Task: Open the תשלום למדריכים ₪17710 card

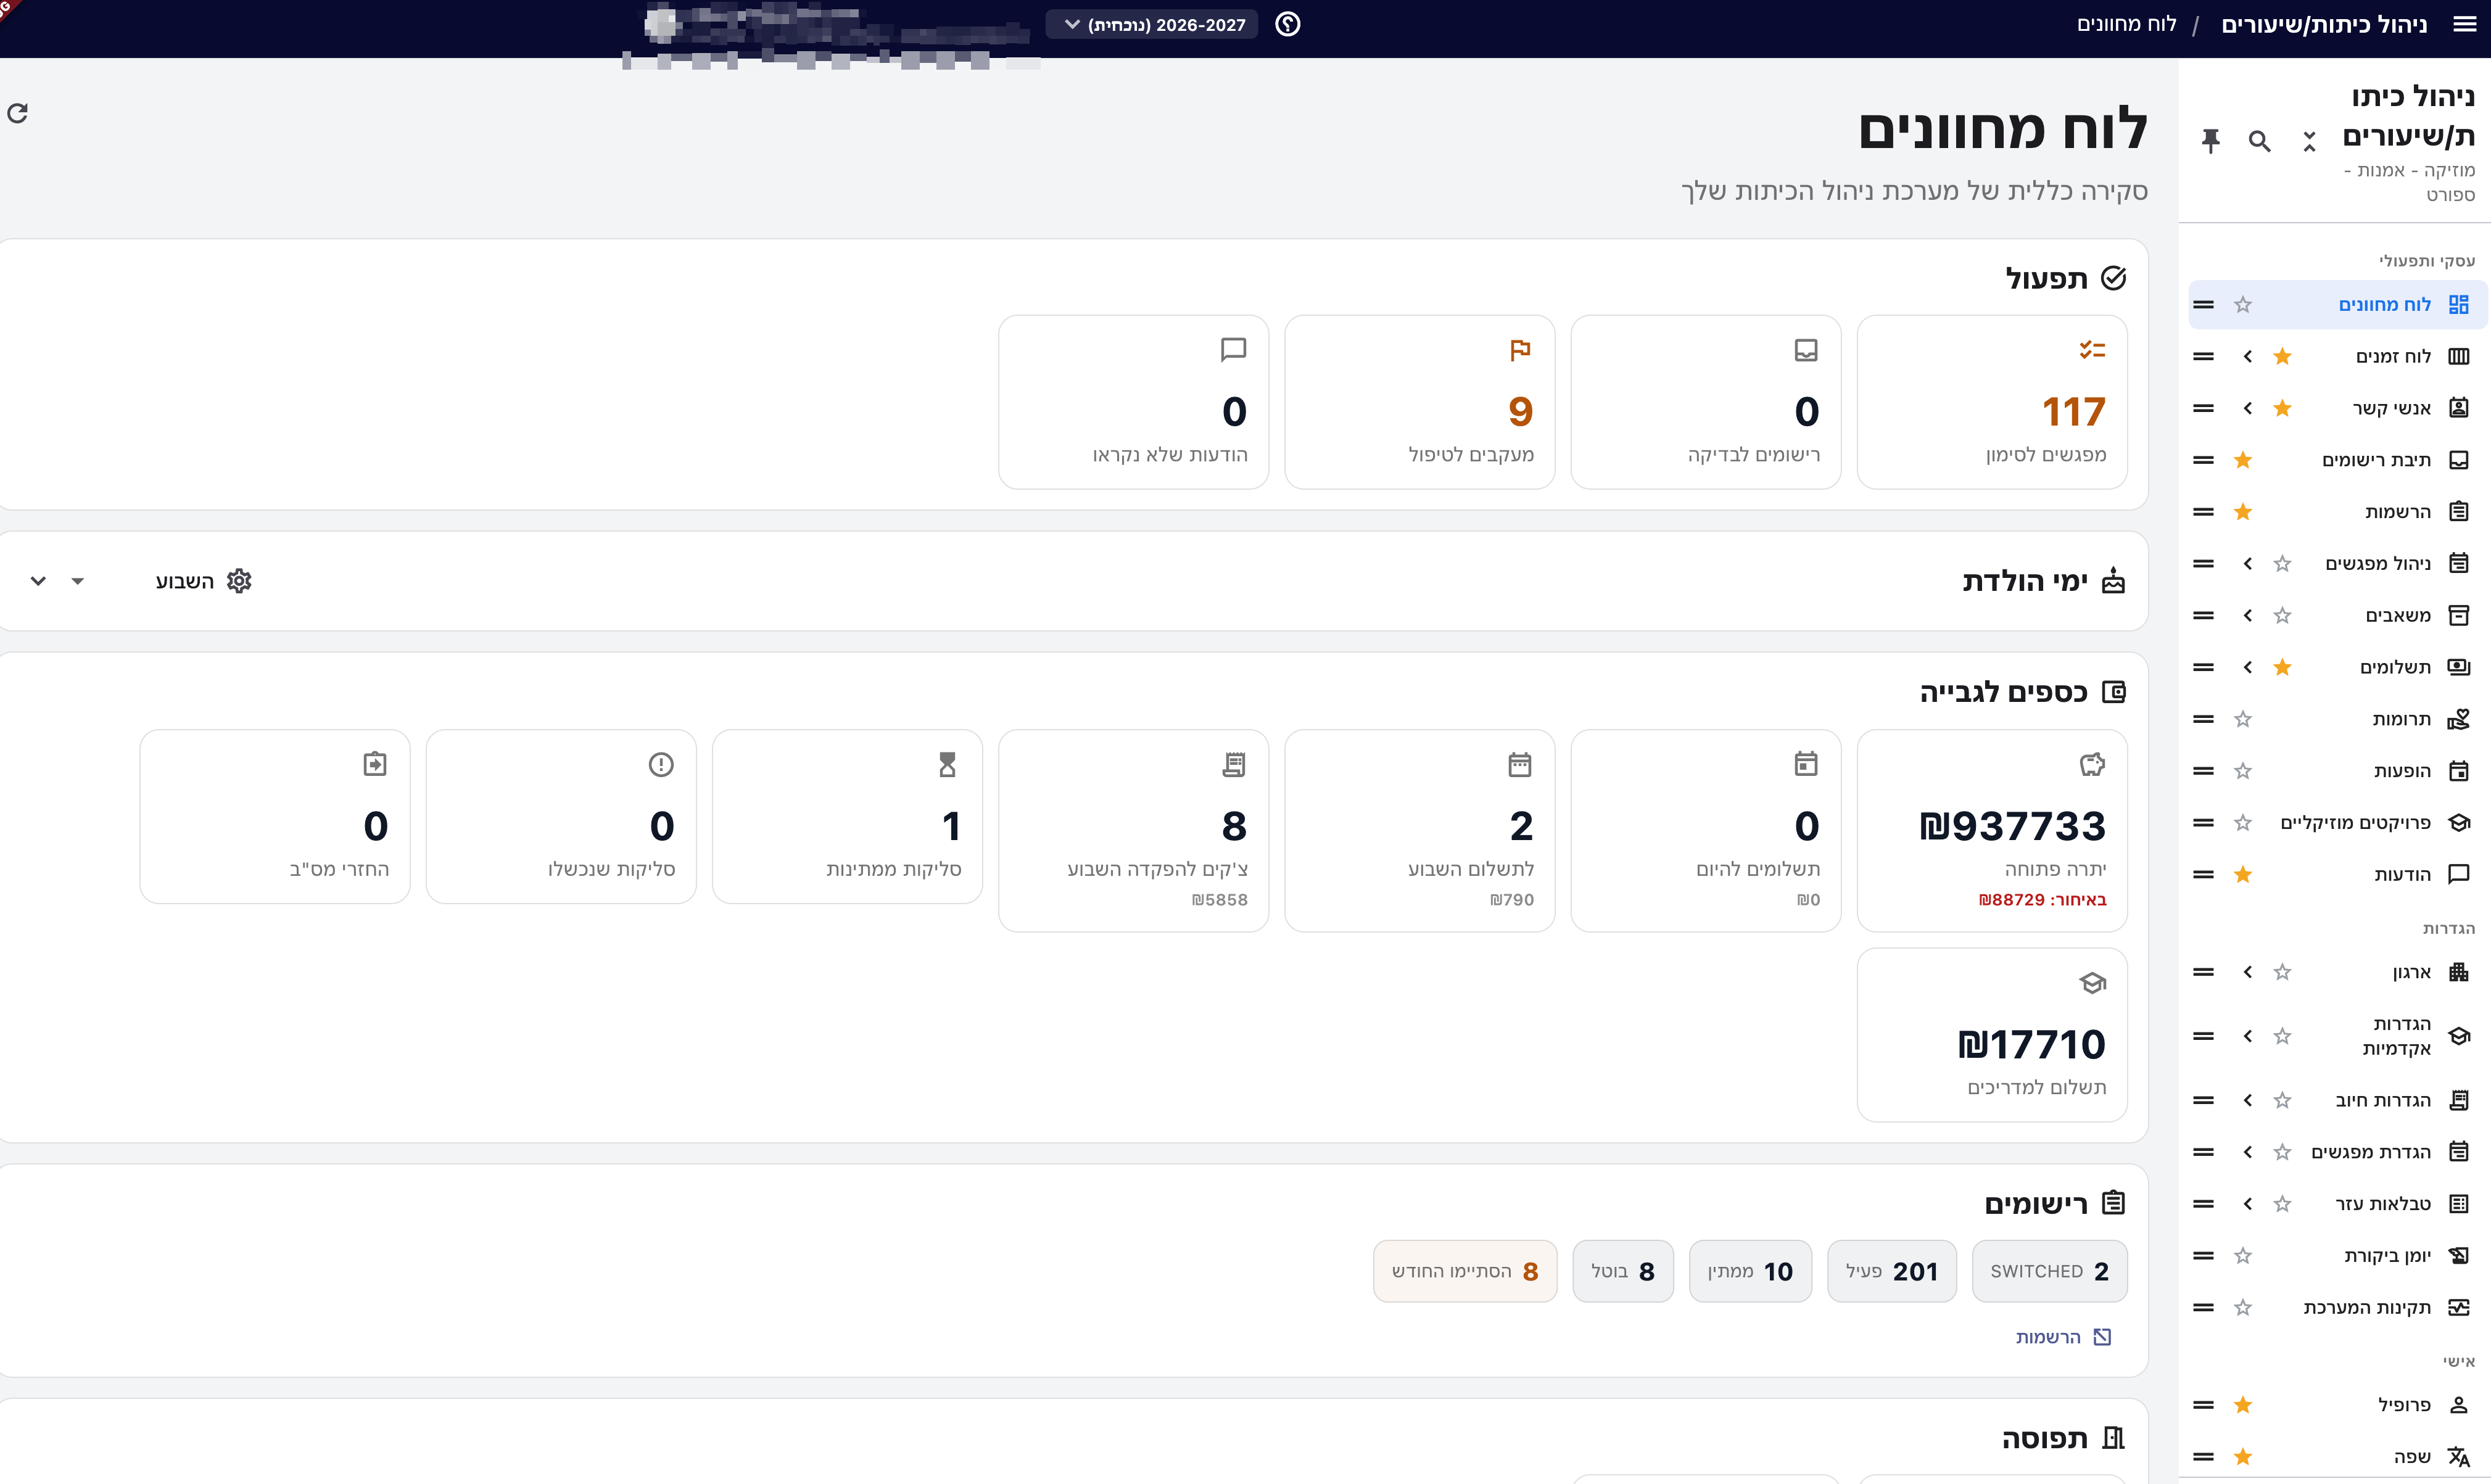Action: [1992, 1035]
